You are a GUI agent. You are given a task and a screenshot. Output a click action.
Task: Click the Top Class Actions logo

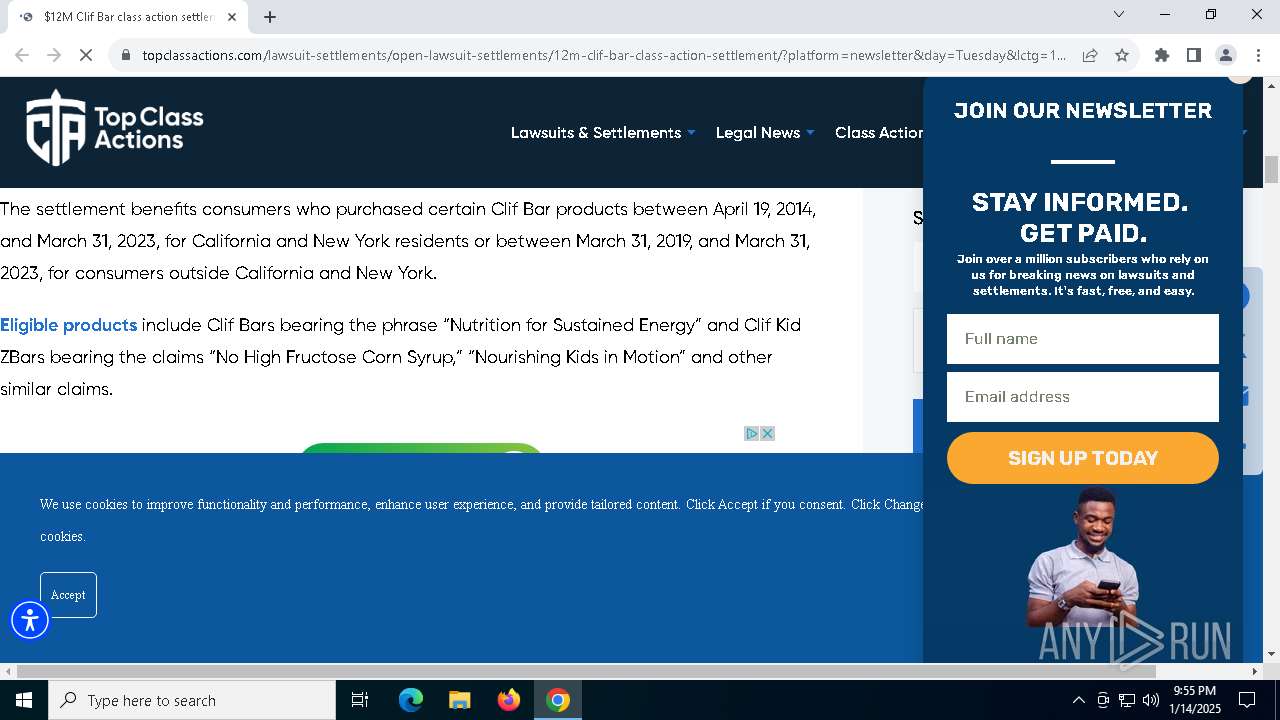tap(114, 127)
